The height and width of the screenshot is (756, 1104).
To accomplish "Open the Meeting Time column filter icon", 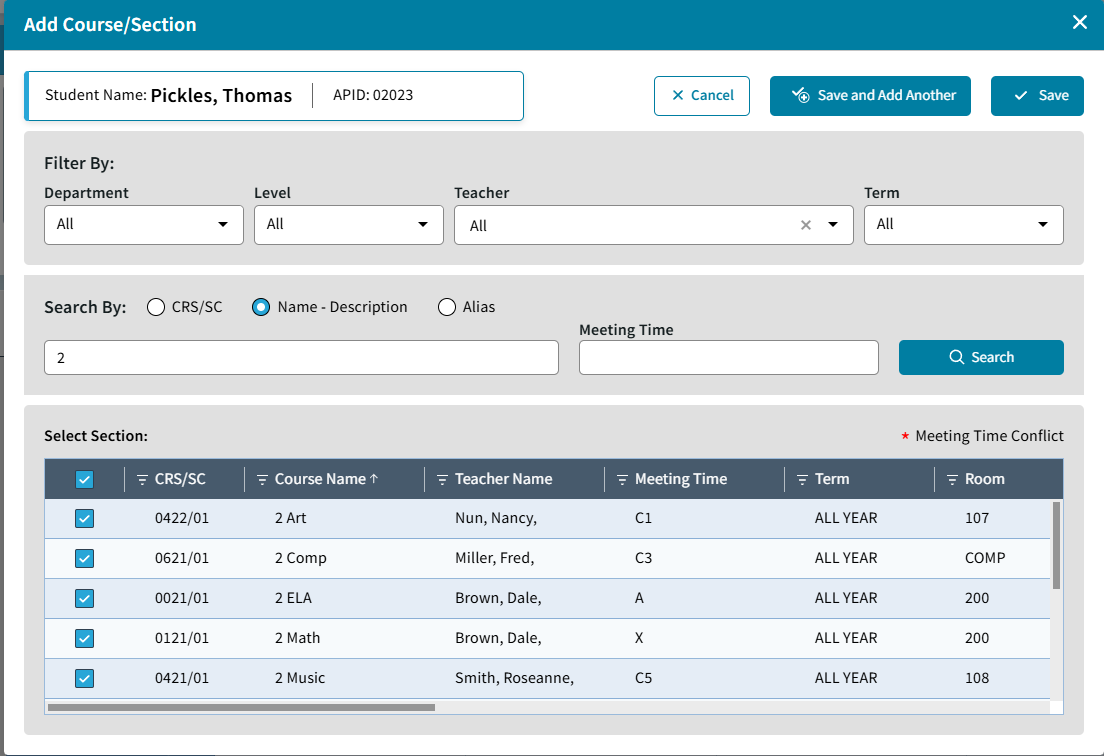I will point(622,479).
